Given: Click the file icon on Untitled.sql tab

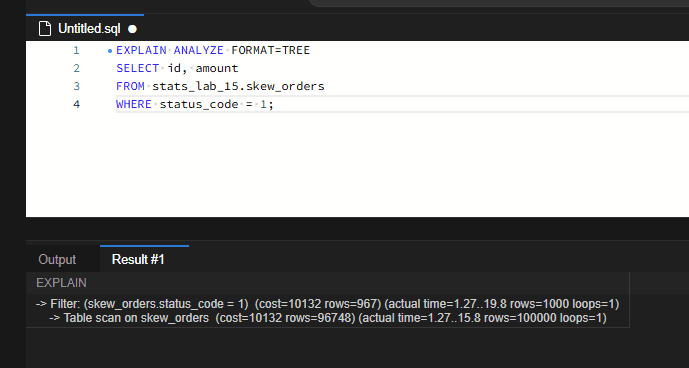Looking at the screenshot, I should (x=45, y=29).
